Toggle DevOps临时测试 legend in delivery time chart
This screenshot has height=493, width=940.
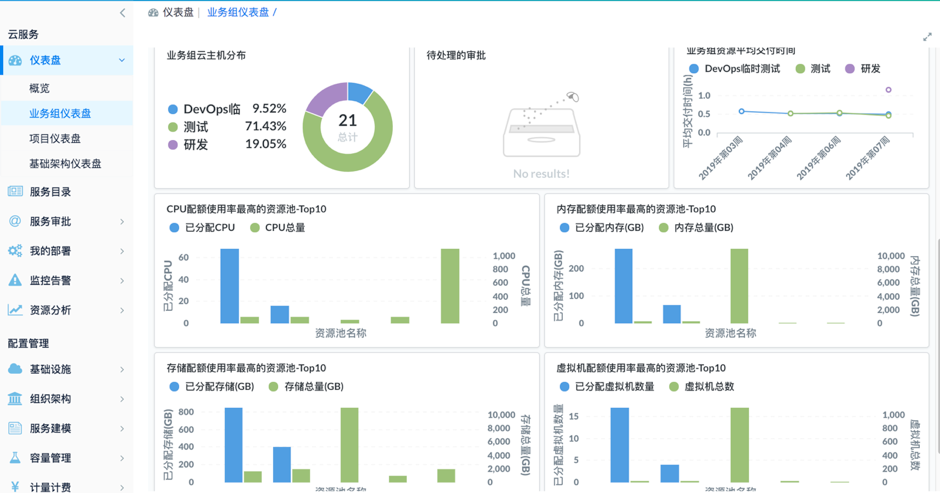coord(735,68)
